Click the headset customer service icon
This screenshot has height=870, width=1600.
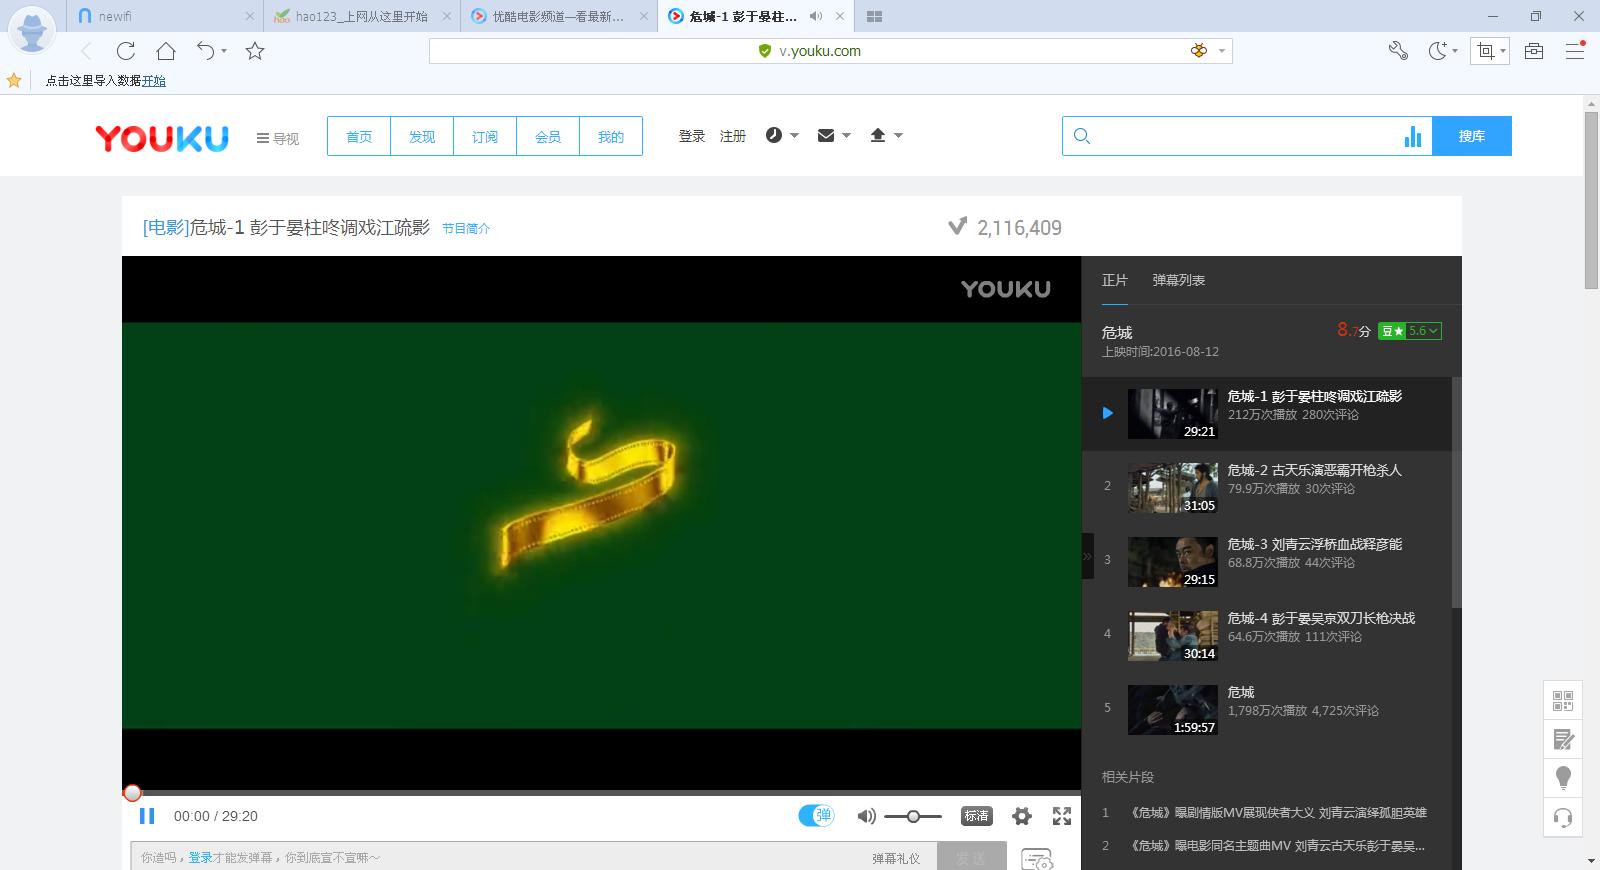click(1563, 818)
